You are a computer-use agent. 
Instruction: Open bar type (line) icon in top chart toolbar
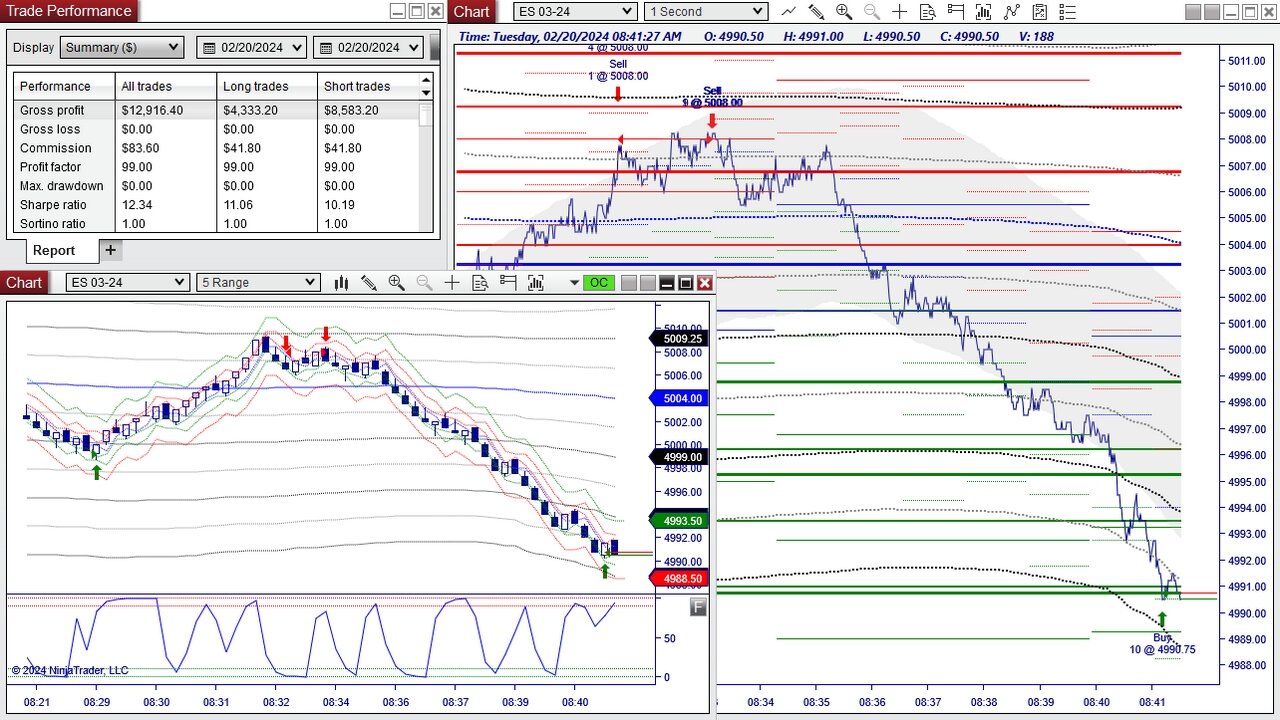[x=789, y=12]
